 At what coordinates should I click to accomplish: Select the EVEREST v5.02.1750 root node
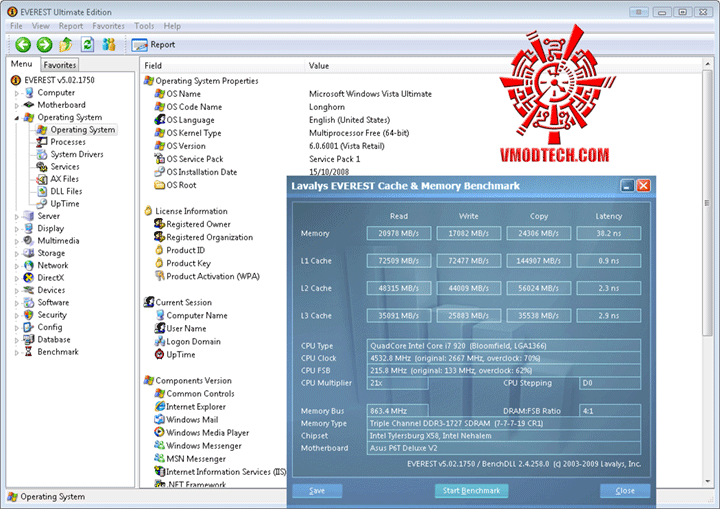59,80
